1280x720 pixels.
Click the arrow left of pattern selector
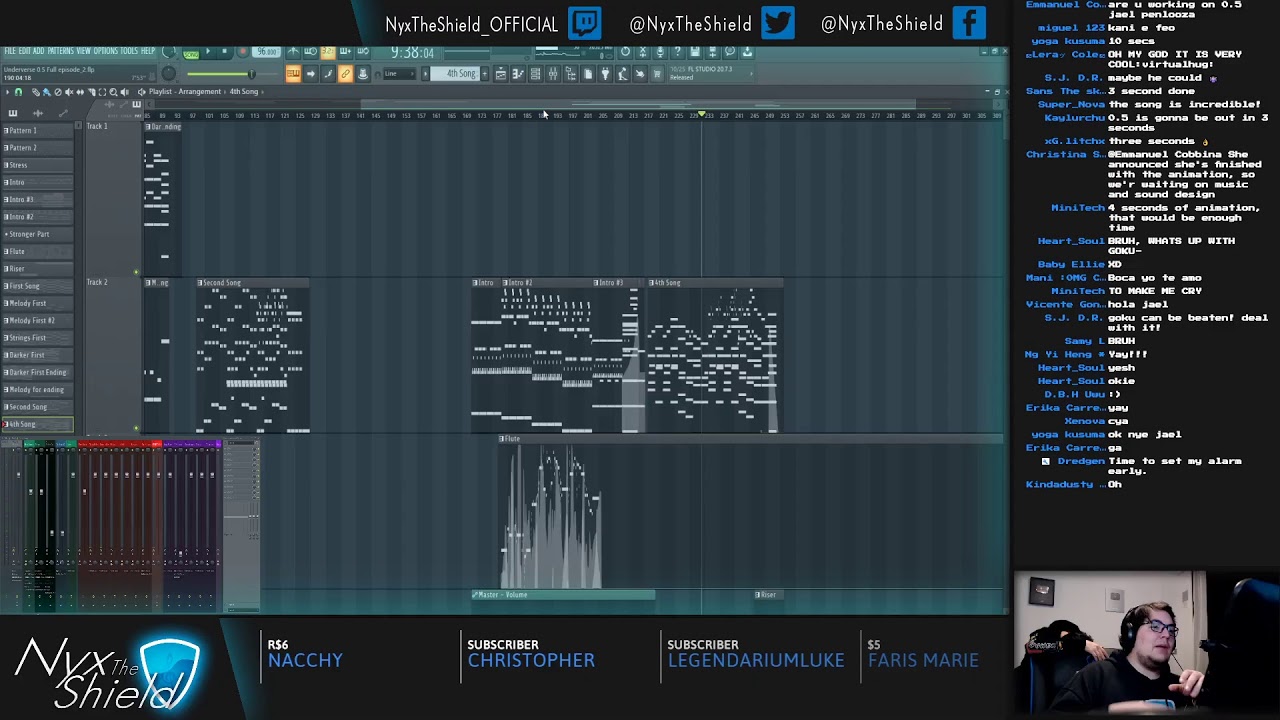coord(425,74)
